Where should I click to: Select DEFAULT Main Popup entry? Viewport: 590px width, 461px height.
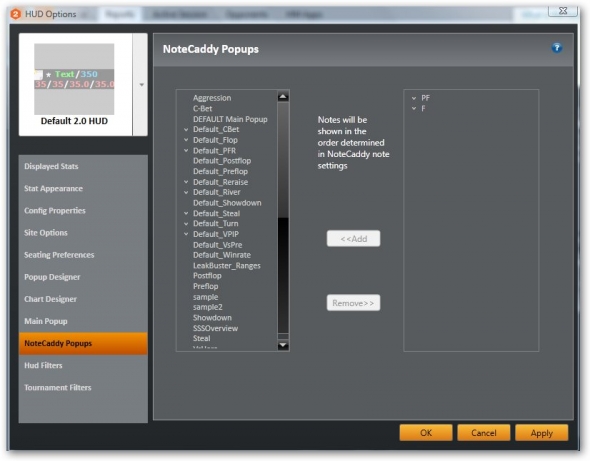230,119
